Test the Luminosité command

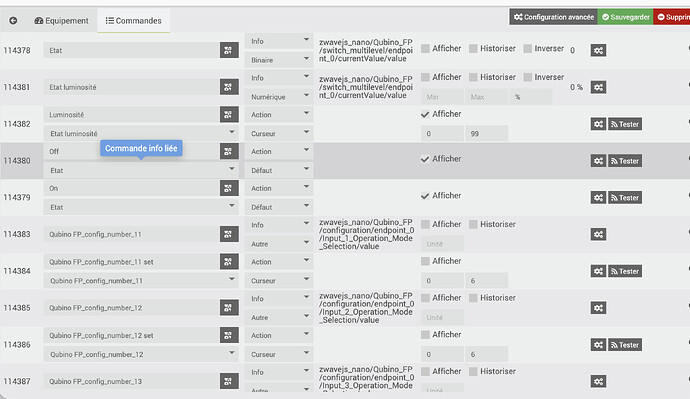tap(624, 124)
